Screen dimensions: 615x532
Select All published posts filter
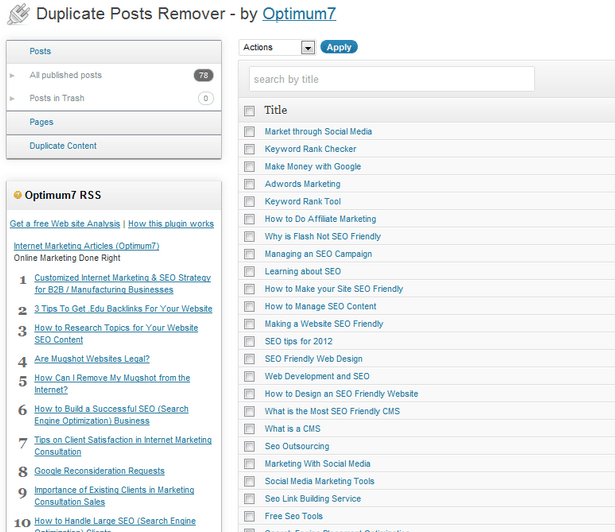tap(66, 75)
